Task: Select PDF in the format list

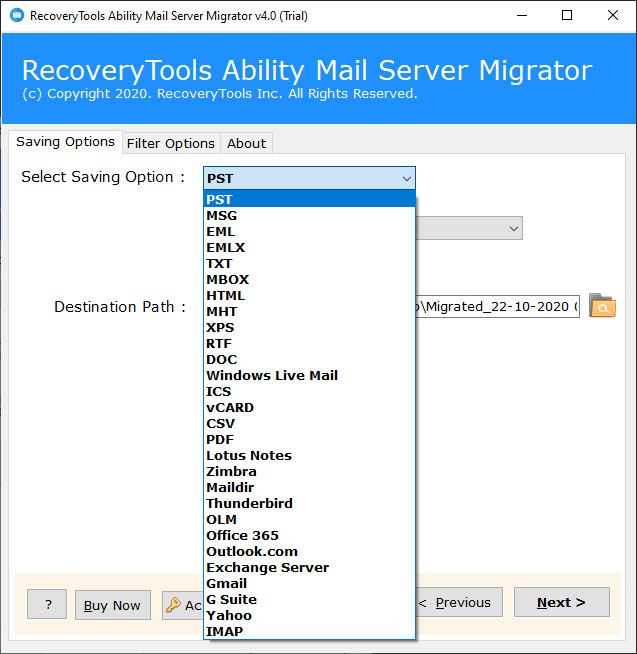Action: (220, 439)
